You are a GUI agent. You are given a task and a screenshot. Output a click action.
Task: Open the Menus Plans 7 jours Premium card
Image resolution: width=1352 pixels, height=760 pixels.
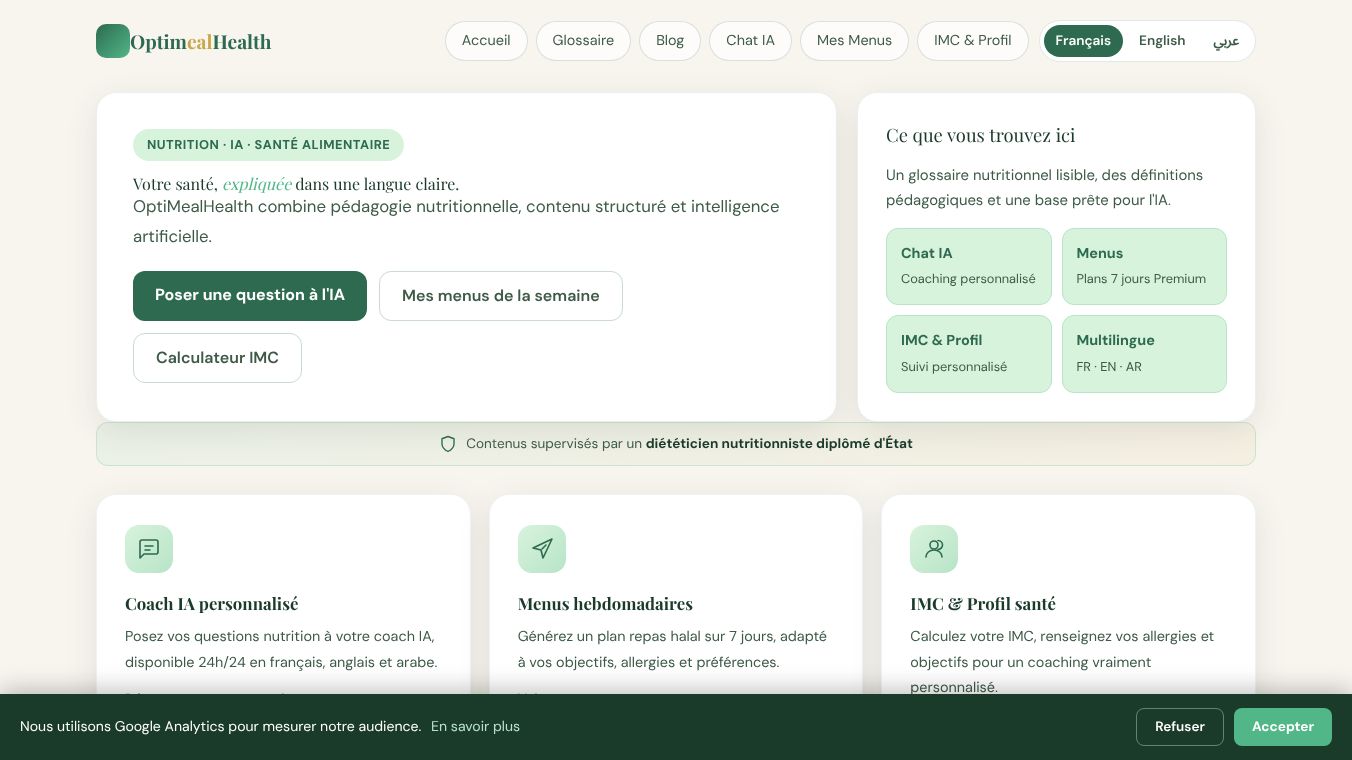point(1144,266)
